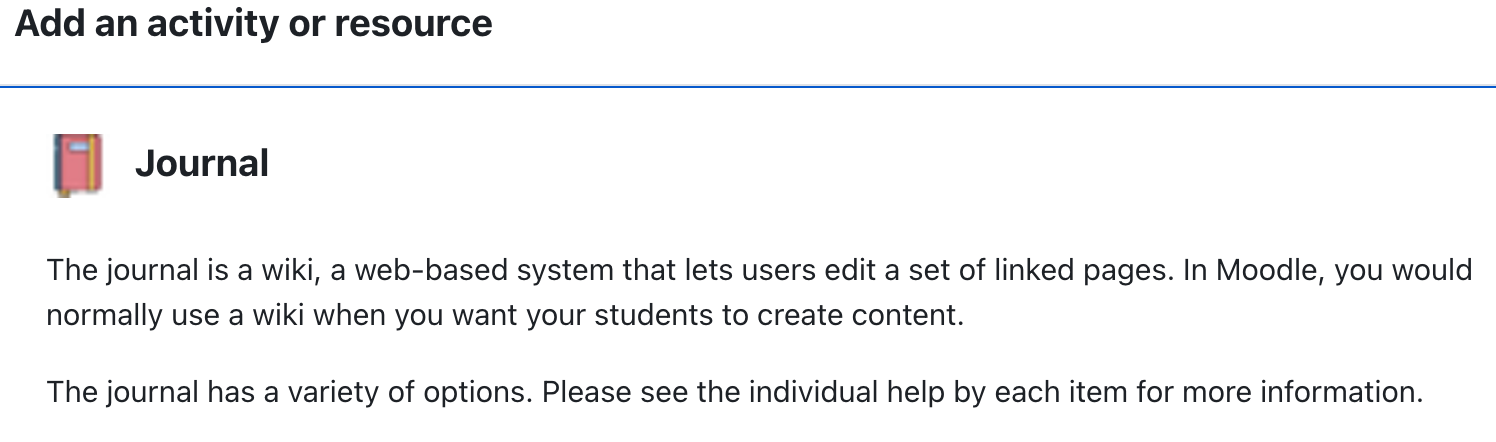Click the 'Add an activity or resource' heading

tap(254, 23)
